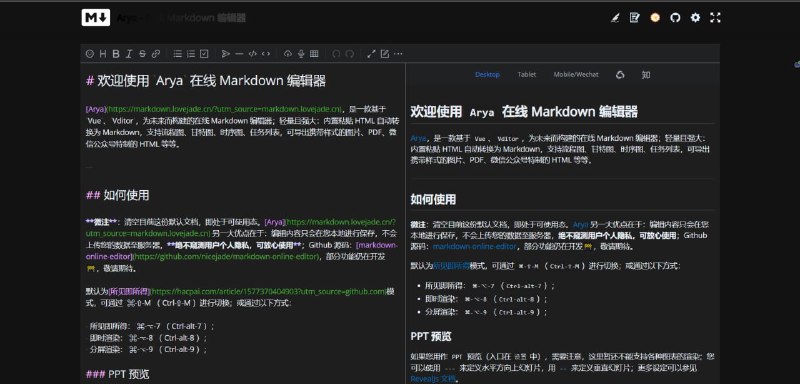Enter page fullscreen using the header expand icon
This screenshot has width=800, height=384.
click(x=715, y=18)
